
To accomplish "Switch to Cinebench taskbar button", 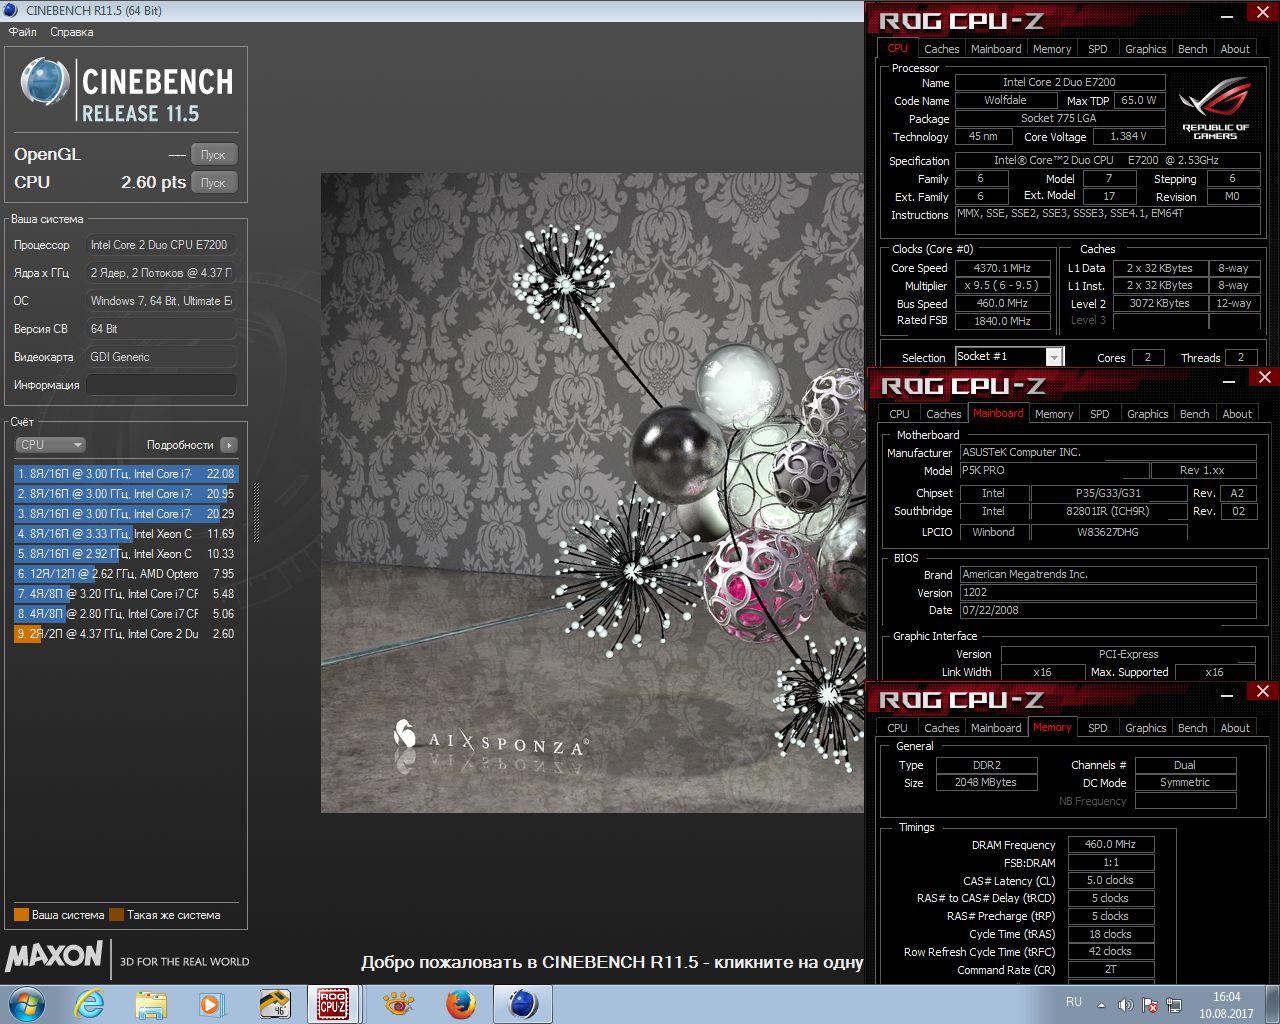I will pyautogui.click(x=523, y=1004).
